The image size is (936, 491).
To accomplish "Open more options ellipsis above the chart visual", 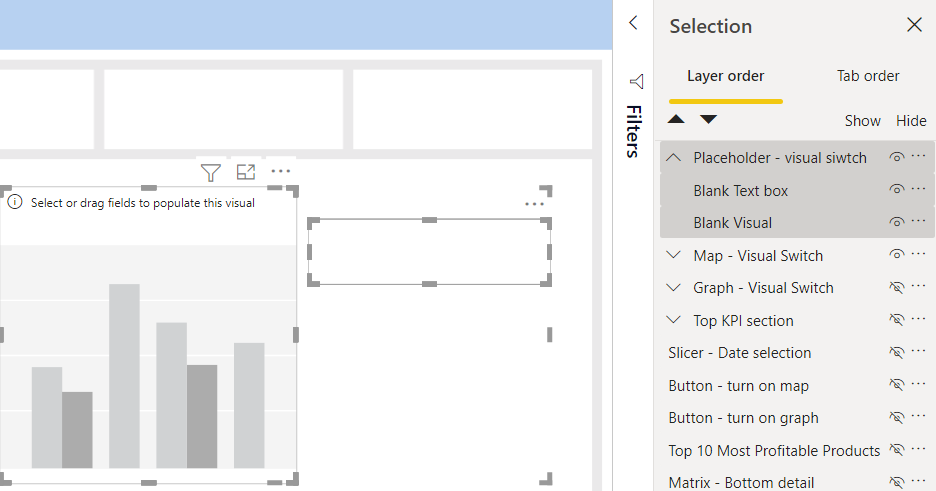I will (x=281, y=171).
